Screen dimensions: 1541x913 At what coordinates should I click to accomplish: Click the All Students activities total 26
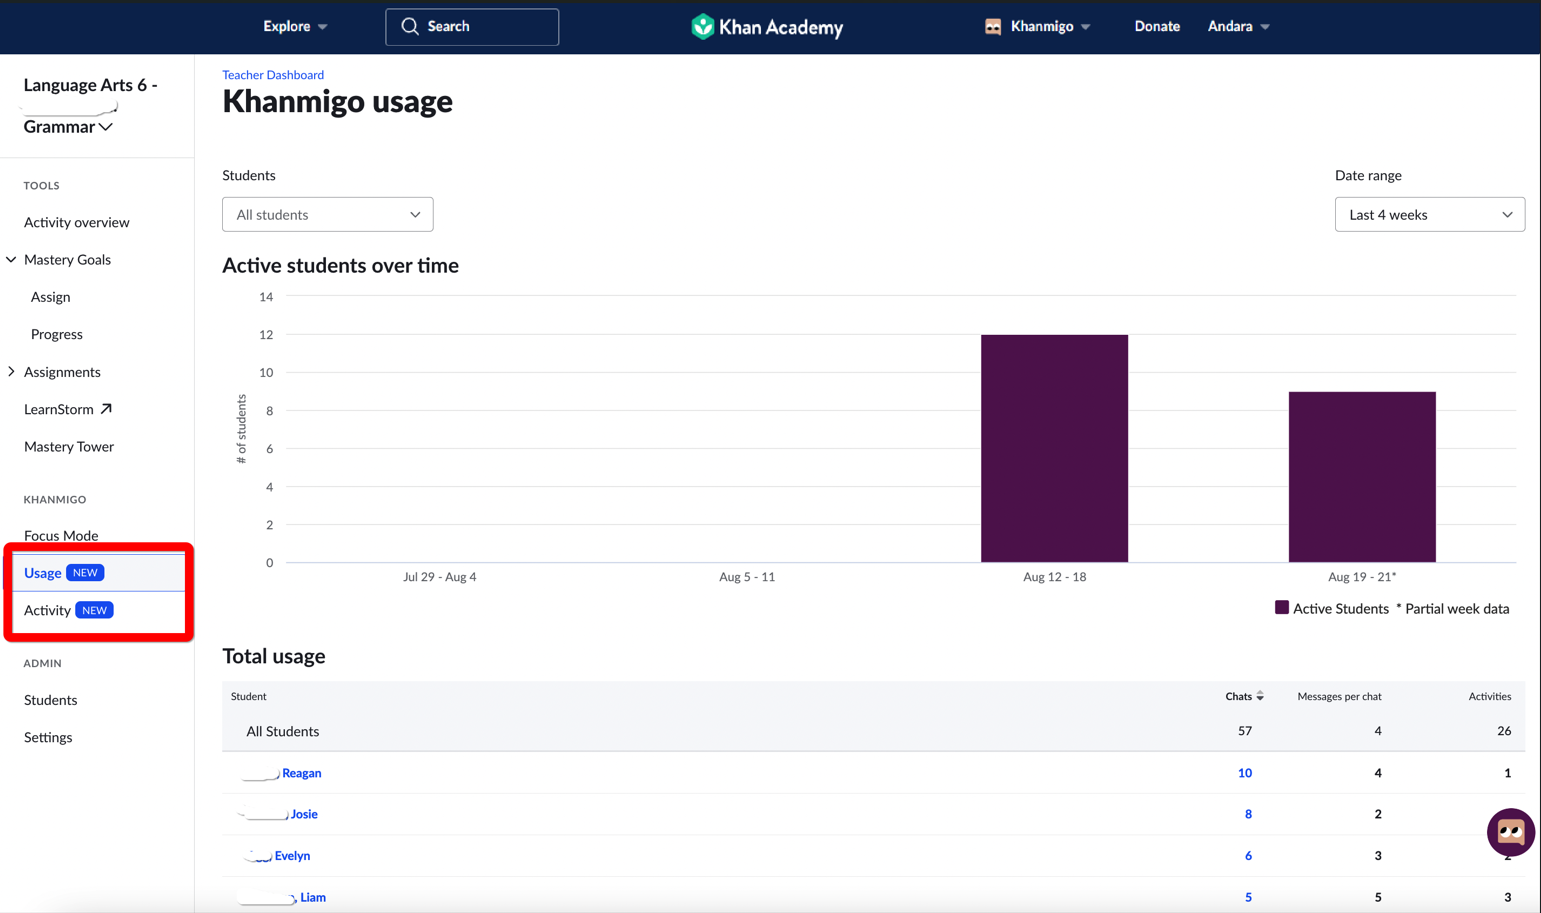click(1504, 731)
